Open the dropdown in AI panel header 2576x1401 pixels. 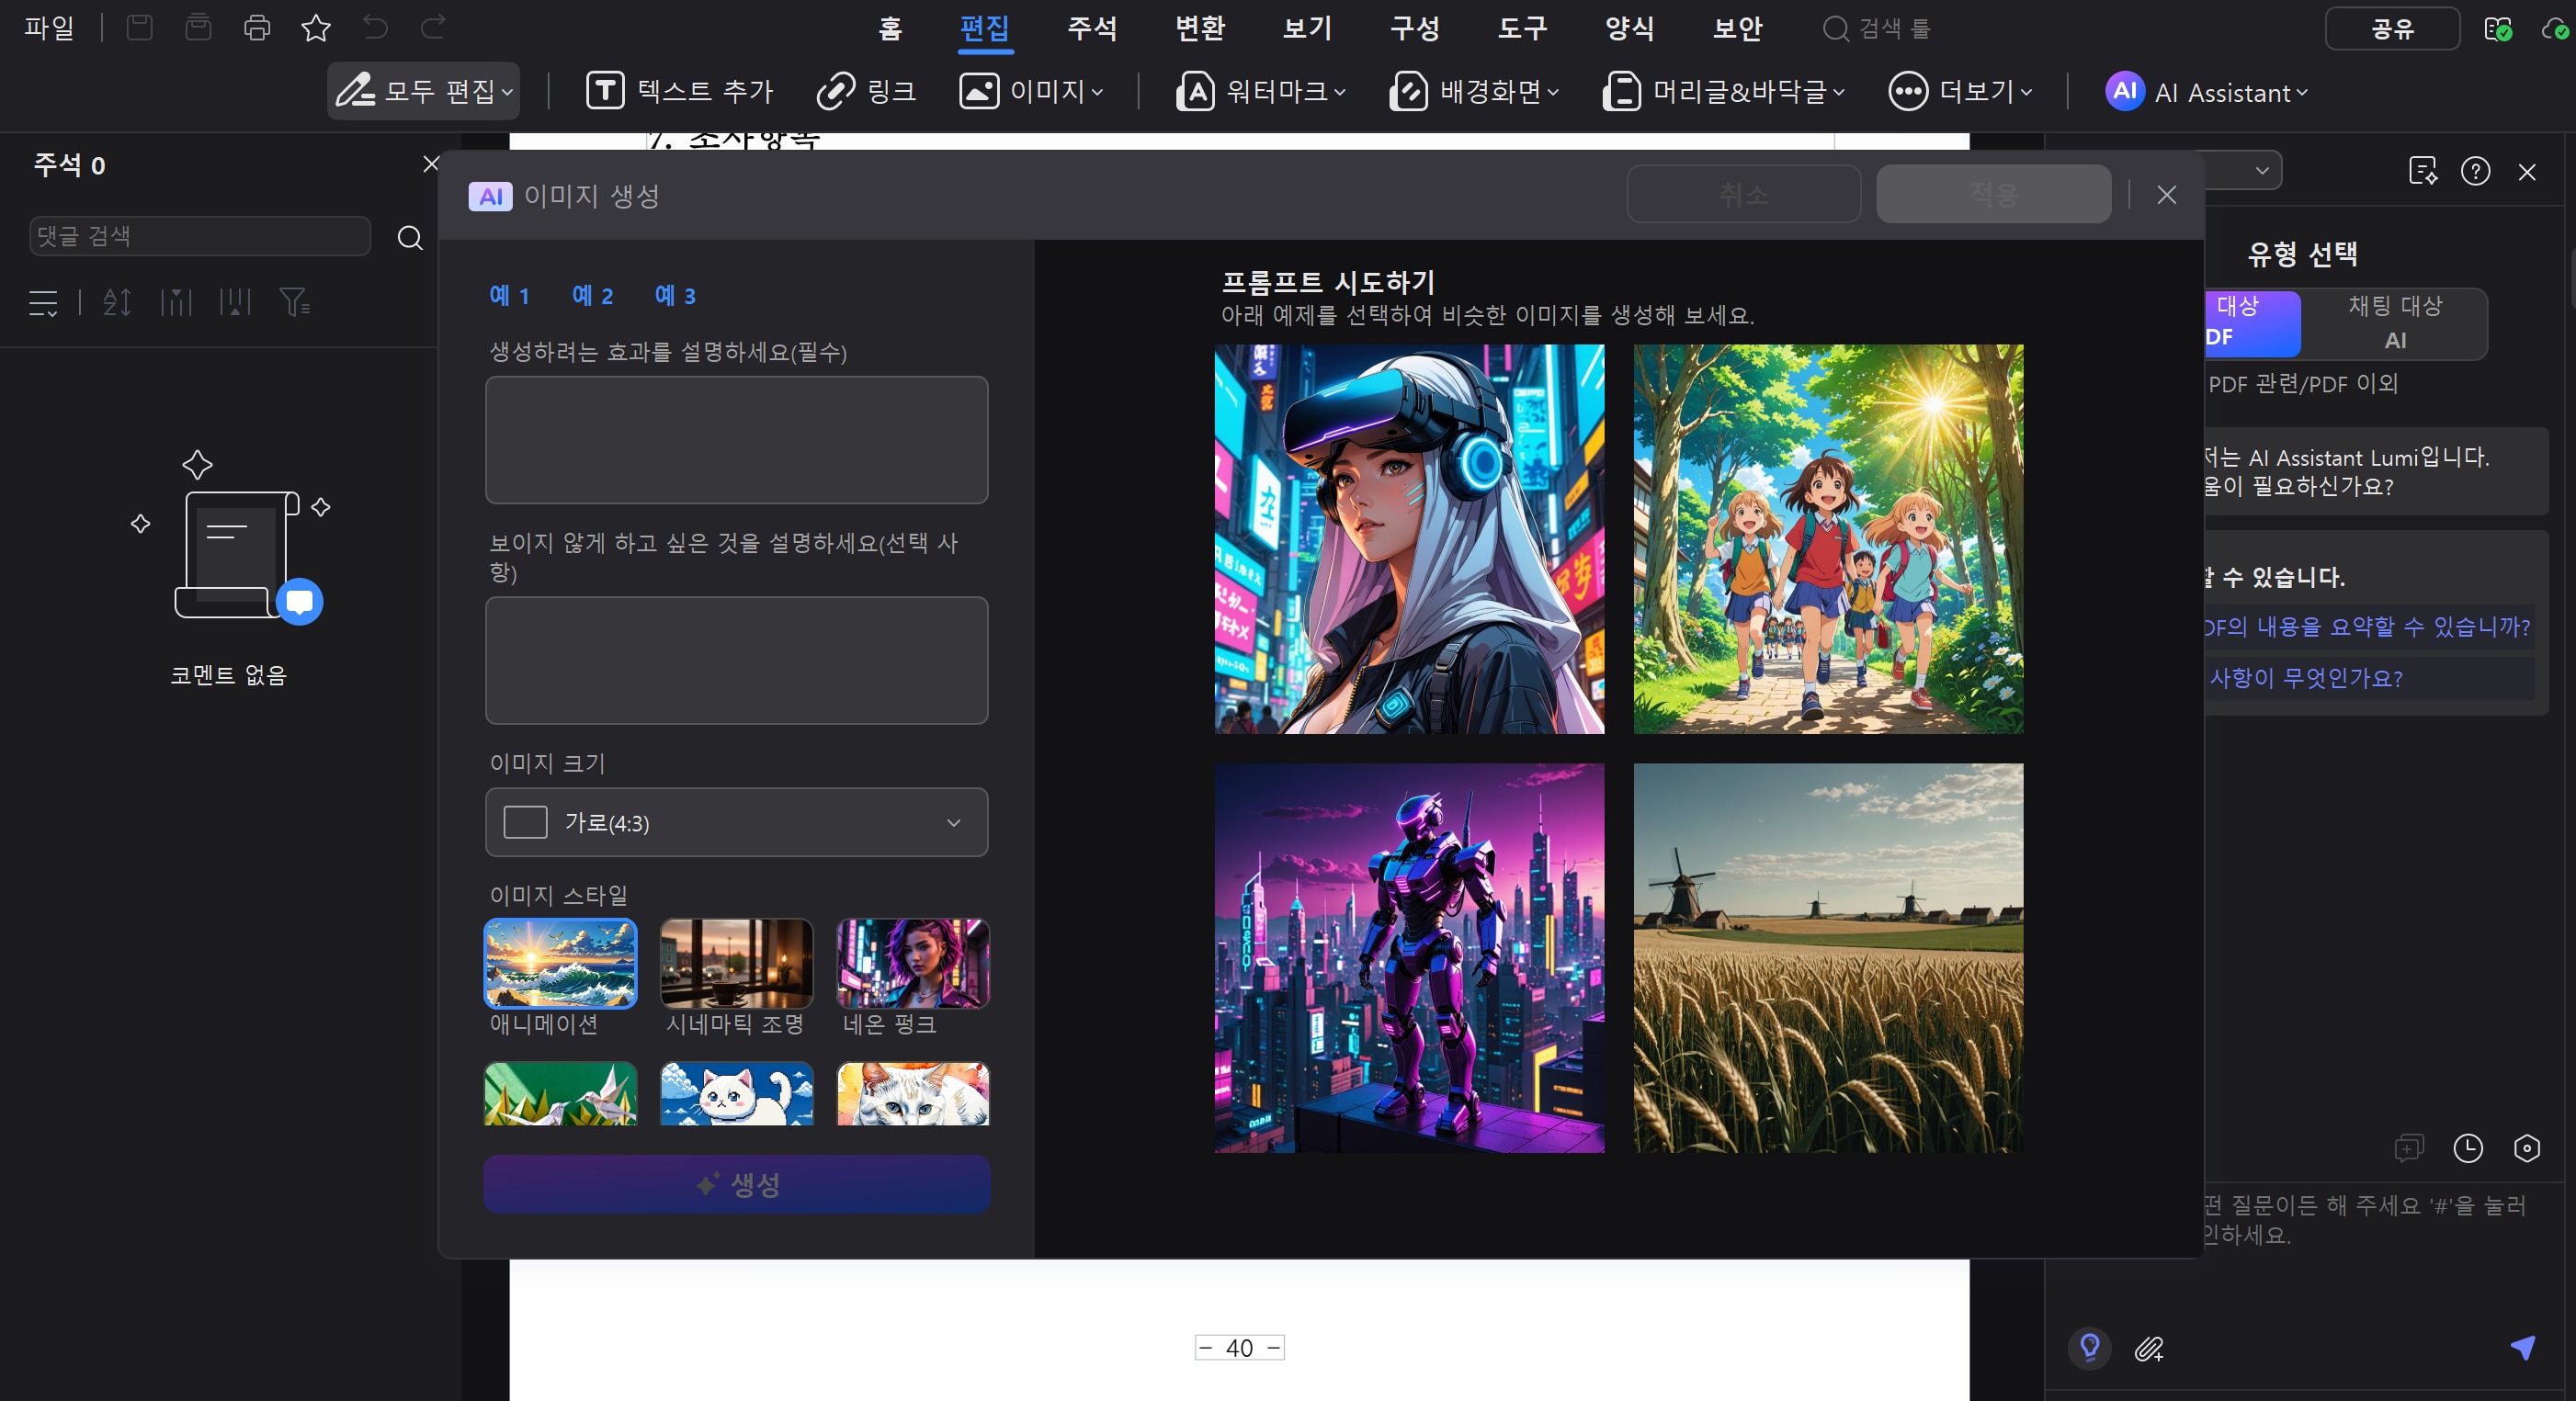2261,171
